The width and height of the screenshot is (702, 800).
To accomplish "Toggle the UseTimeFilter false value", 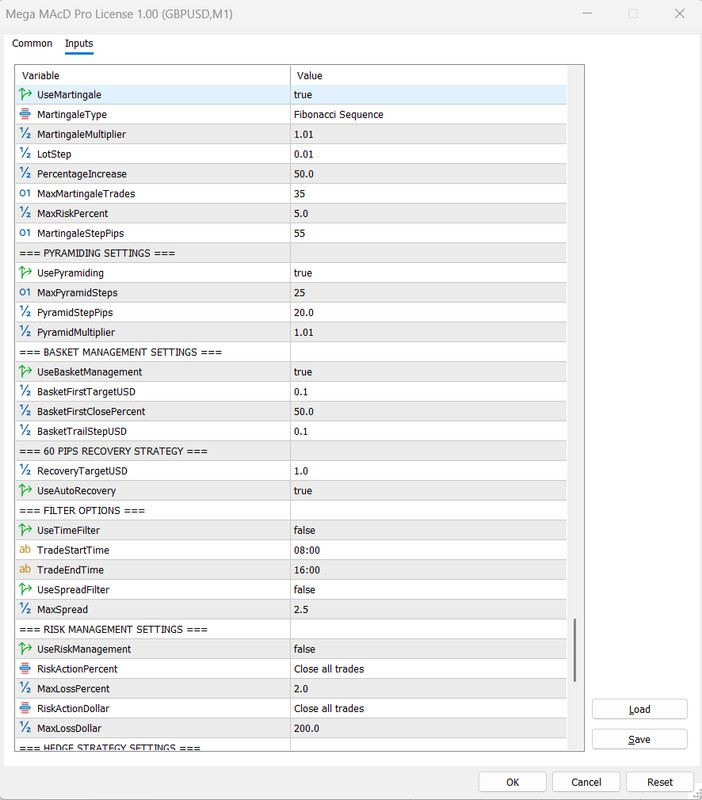I will [428, 530].
